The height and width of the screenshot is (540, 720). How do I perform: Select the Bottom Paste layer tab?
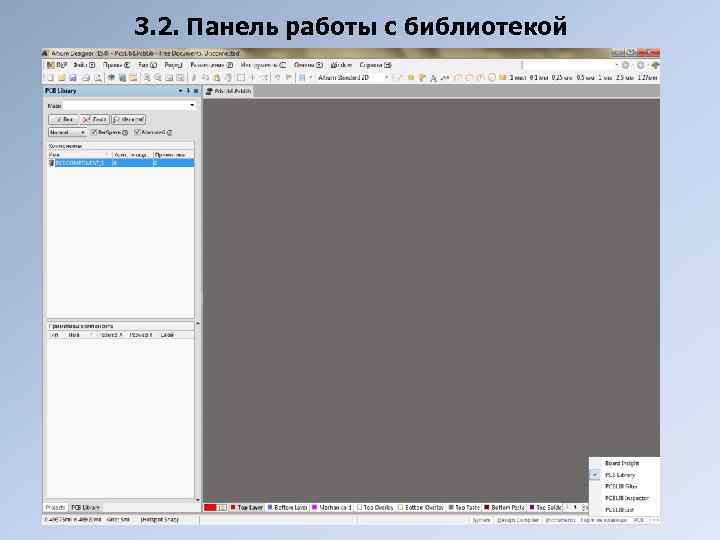[504, 507]
